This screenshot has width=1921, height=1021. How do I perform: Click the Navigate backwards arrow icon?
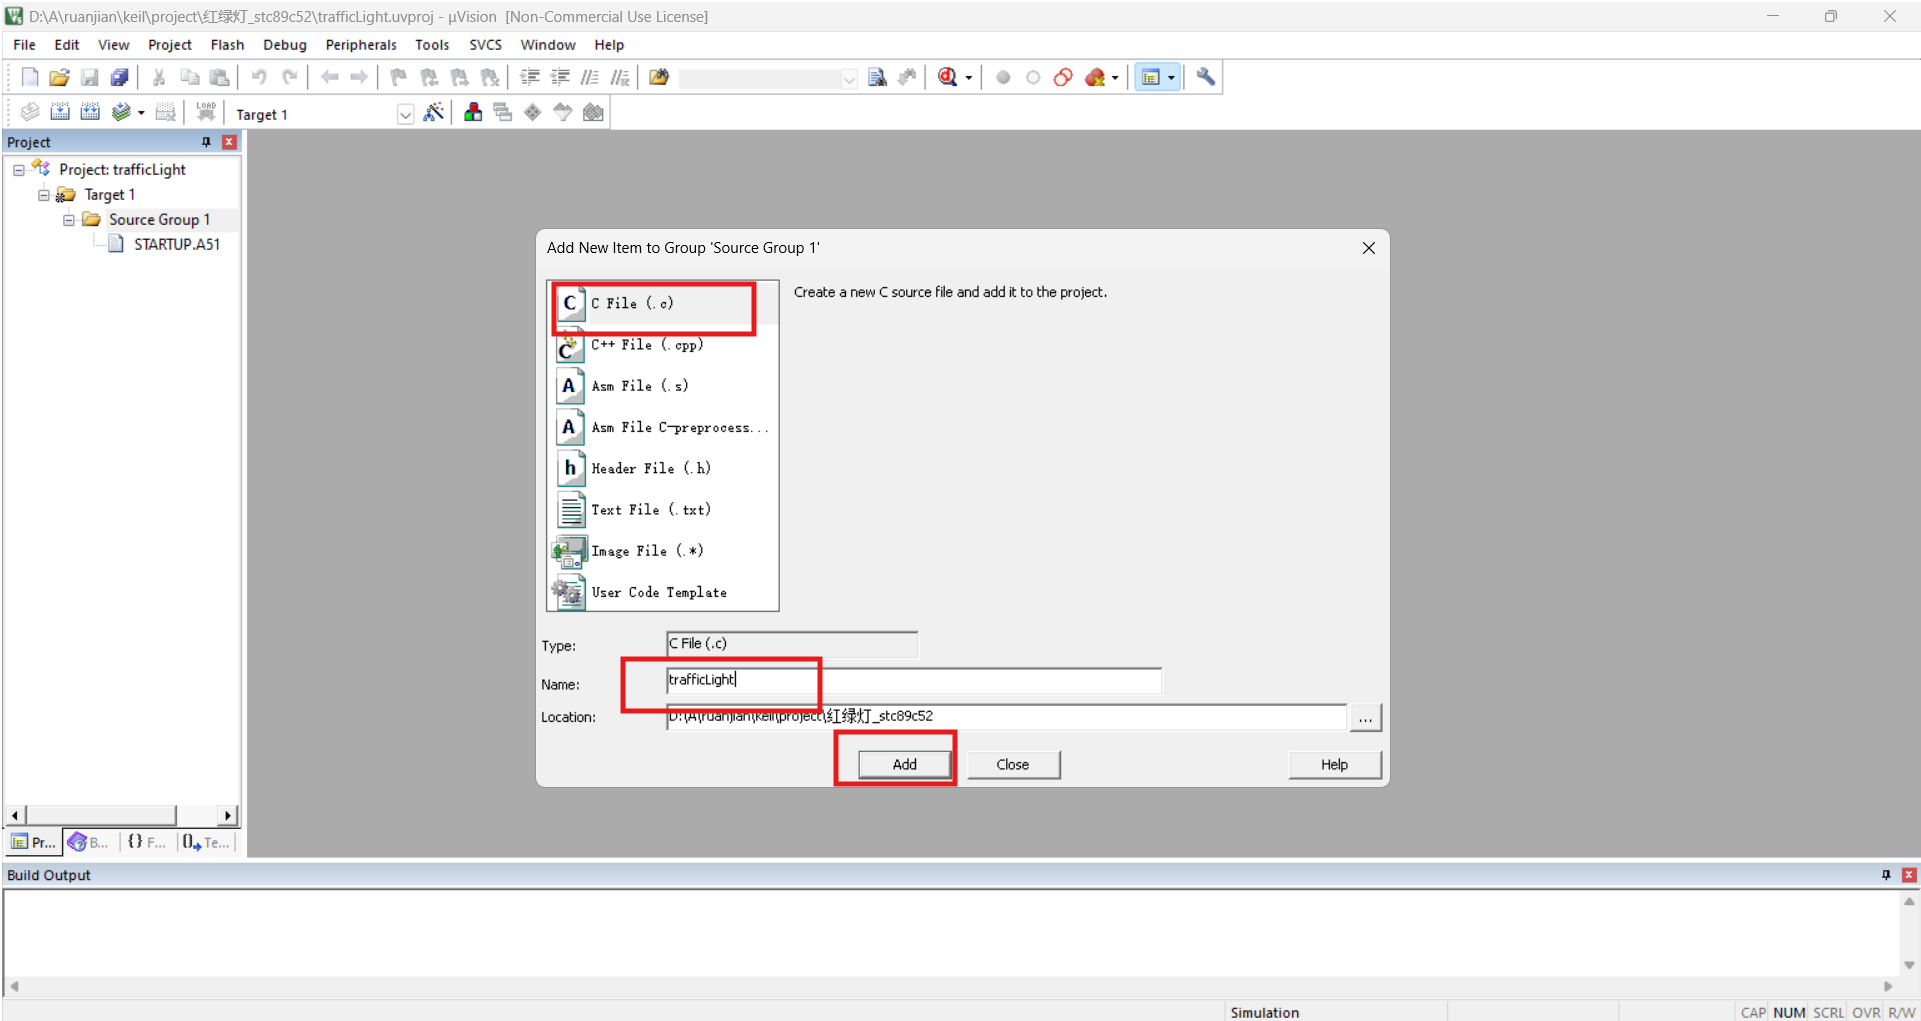tap(329, 77)
